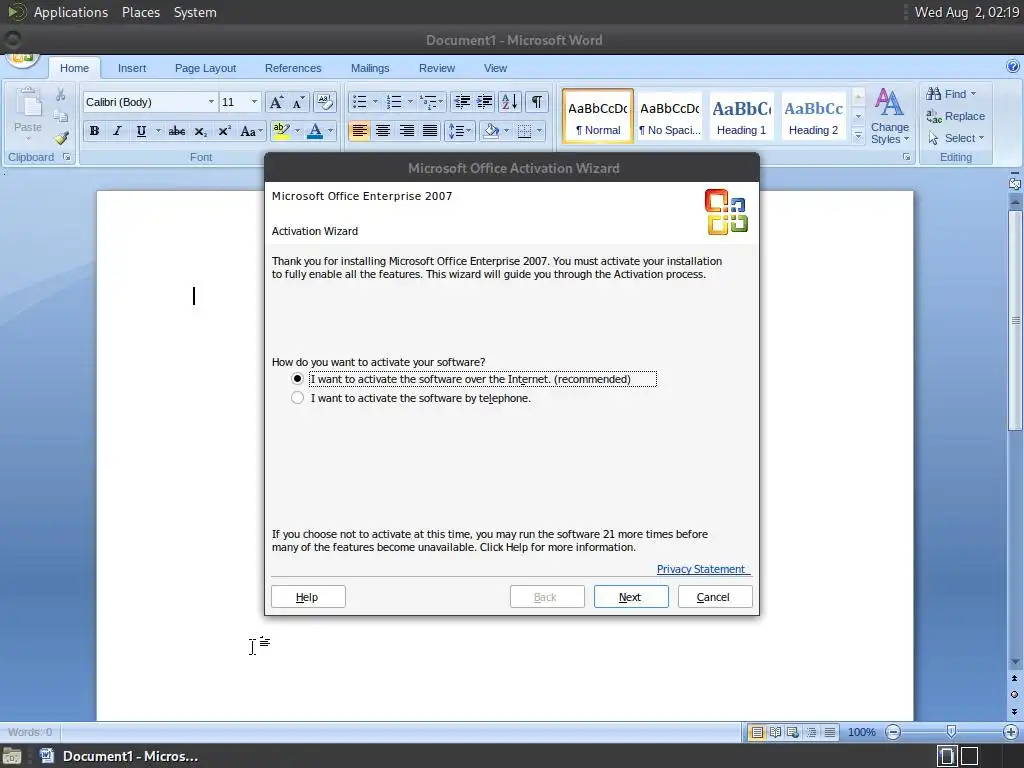Align text left
The width and height of the screenshot is (1024, 768).
pyautogui.click(x=359, y=131)
